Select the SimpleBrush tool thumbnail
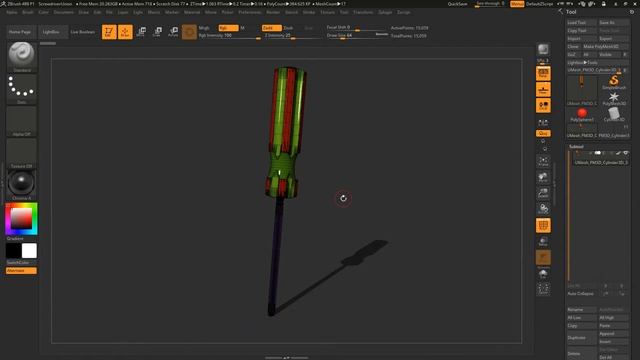The height and width of the screenshot is (360, 640). click(613, 83)
